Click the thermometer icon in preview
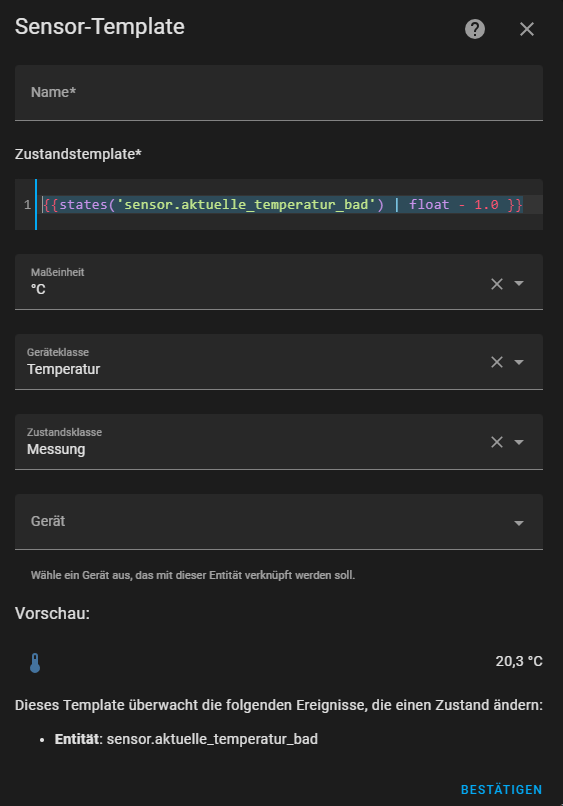This screenshot has width=563, height=806. click(x=35, y=663)
